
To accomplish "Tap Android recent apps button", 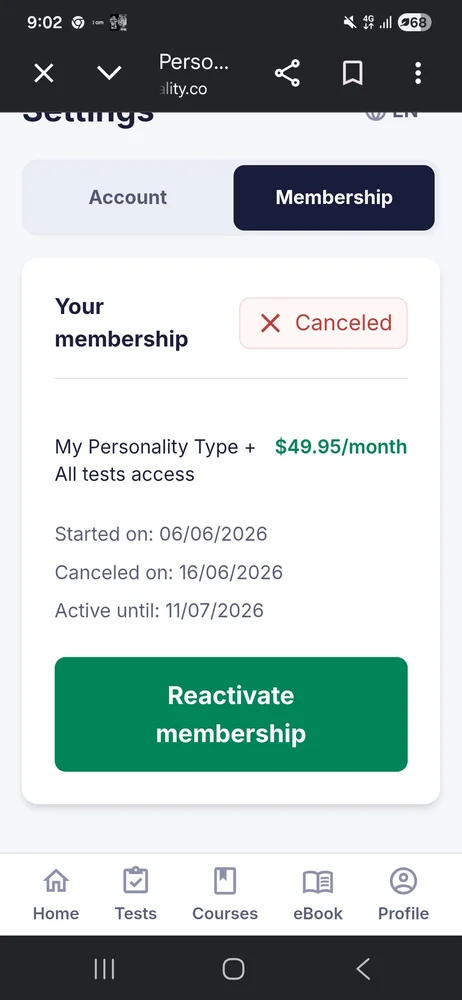I will (x=104, y=969).
